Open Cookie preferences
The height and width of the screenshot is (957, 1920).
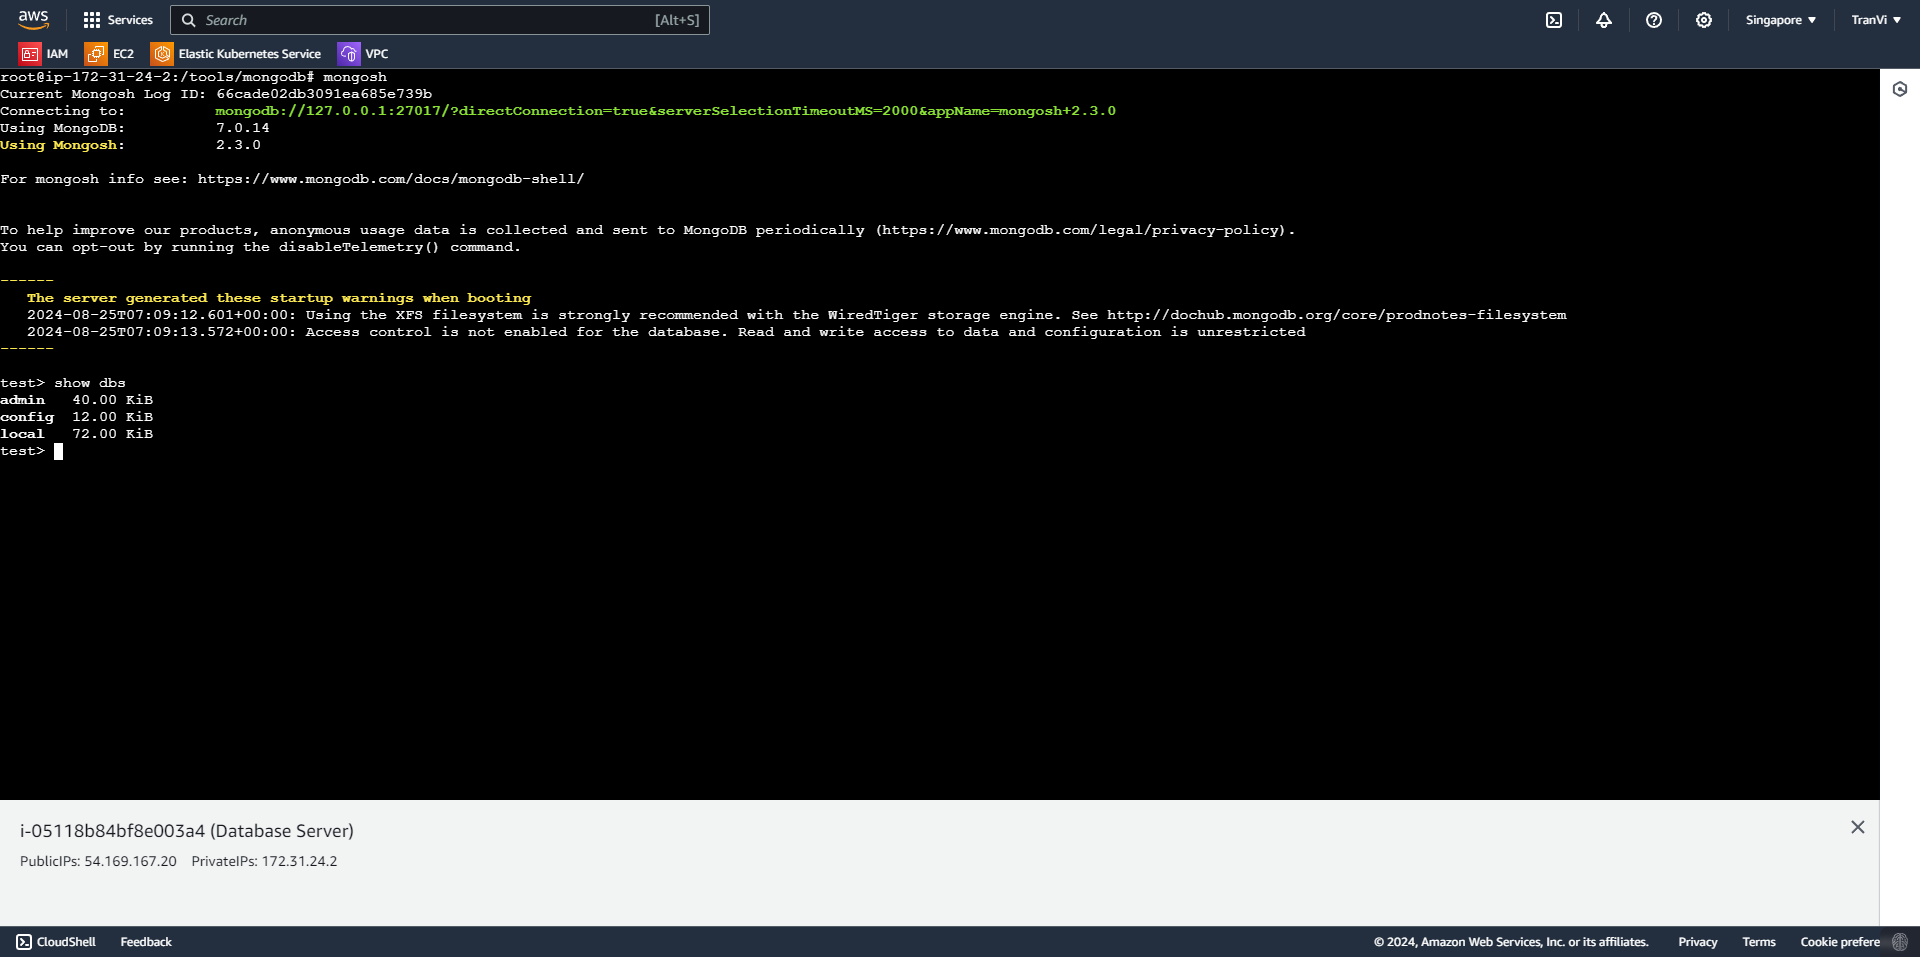pos(1838,941)
